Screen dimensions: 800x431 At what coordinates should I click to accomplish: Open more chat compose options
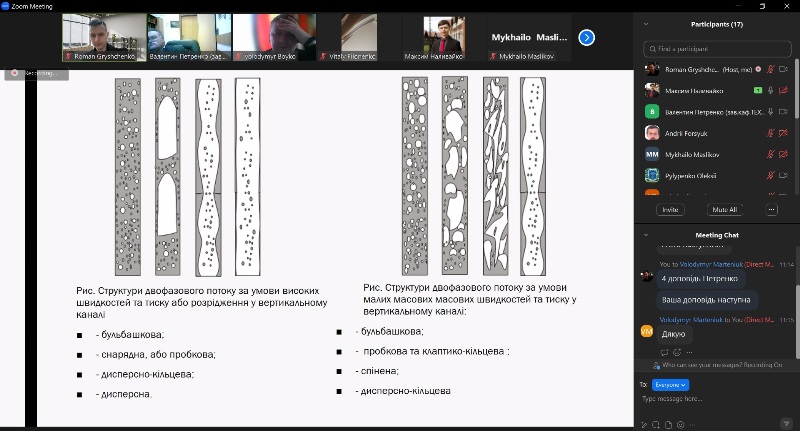(x=692, y=424)
